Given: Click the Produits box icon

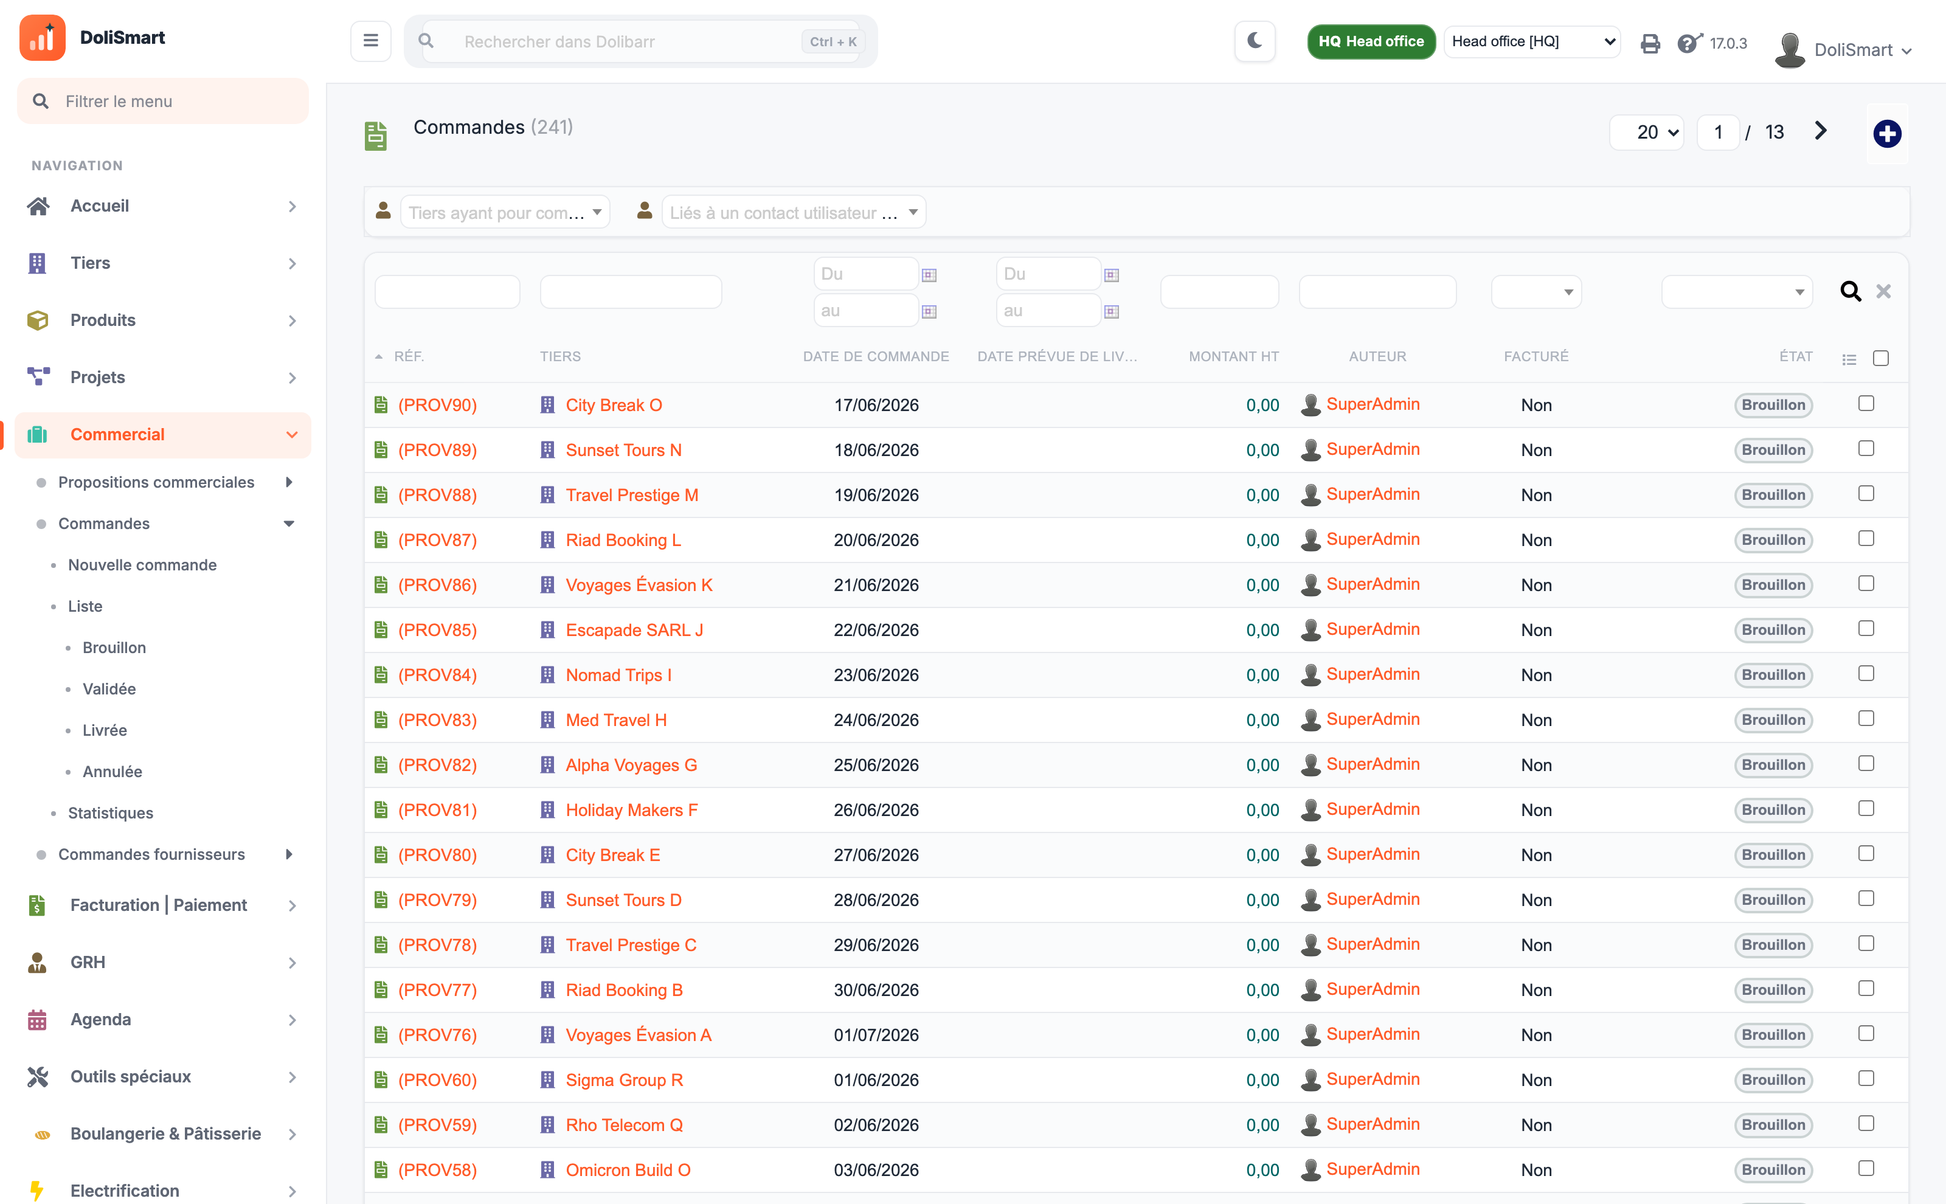Looking at the screenshot, I should tap(38, 320).
